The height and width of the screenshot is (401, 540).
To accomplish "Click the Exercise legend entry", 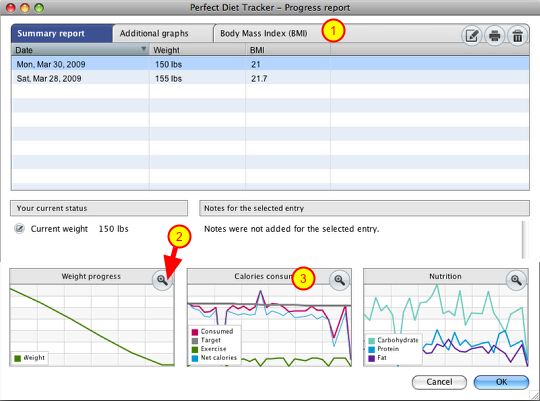I will coord(209,349).
